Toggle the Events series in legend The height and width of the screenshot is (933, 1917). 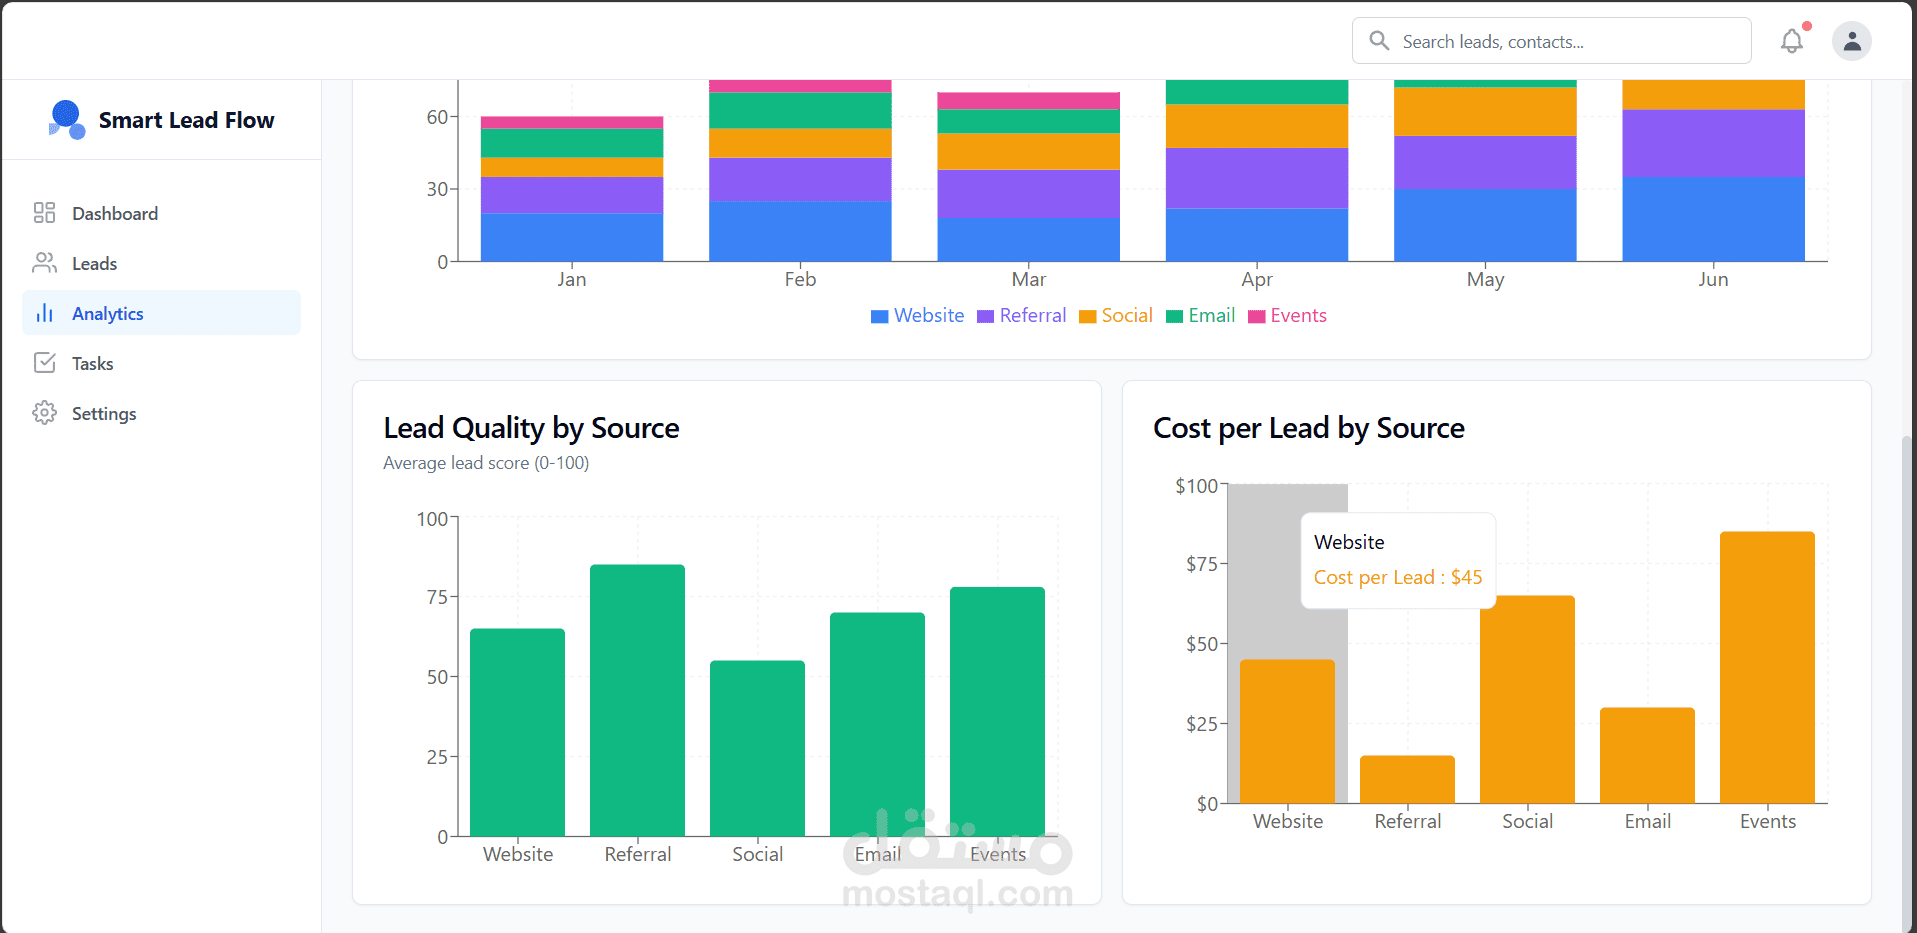[1287, 316]
